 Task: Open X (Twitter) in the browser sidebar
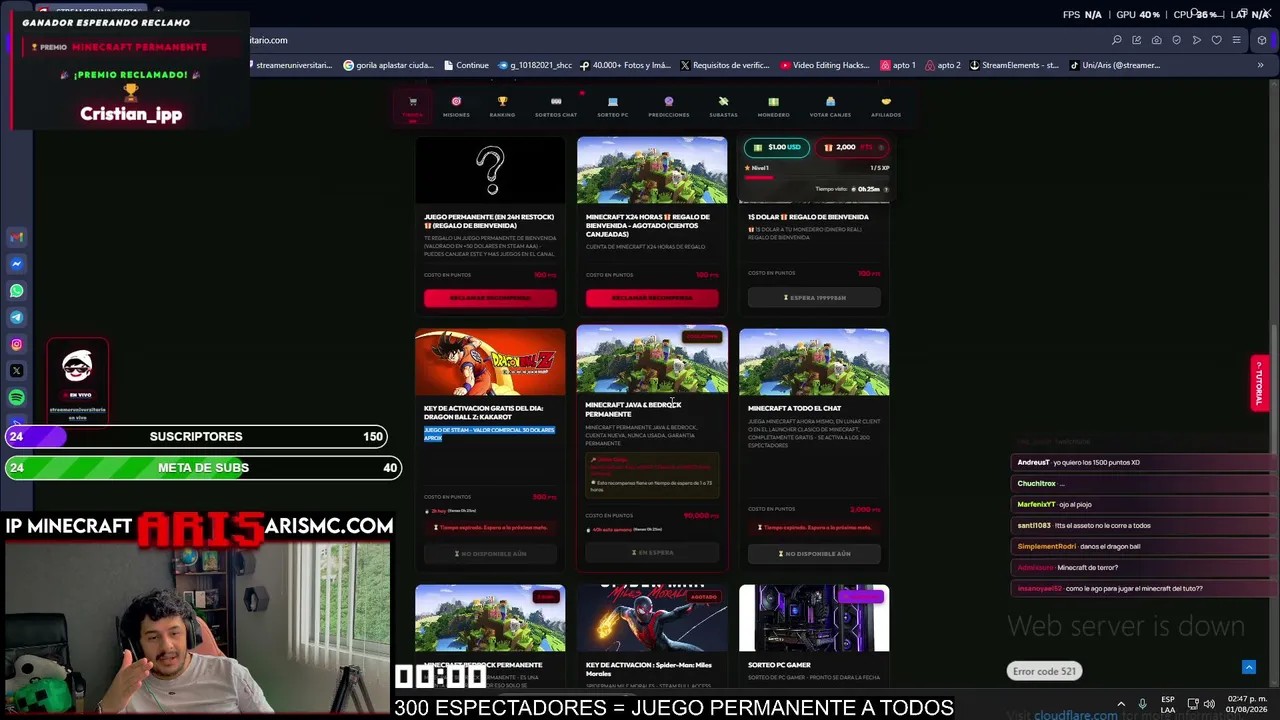click(16, 371)
